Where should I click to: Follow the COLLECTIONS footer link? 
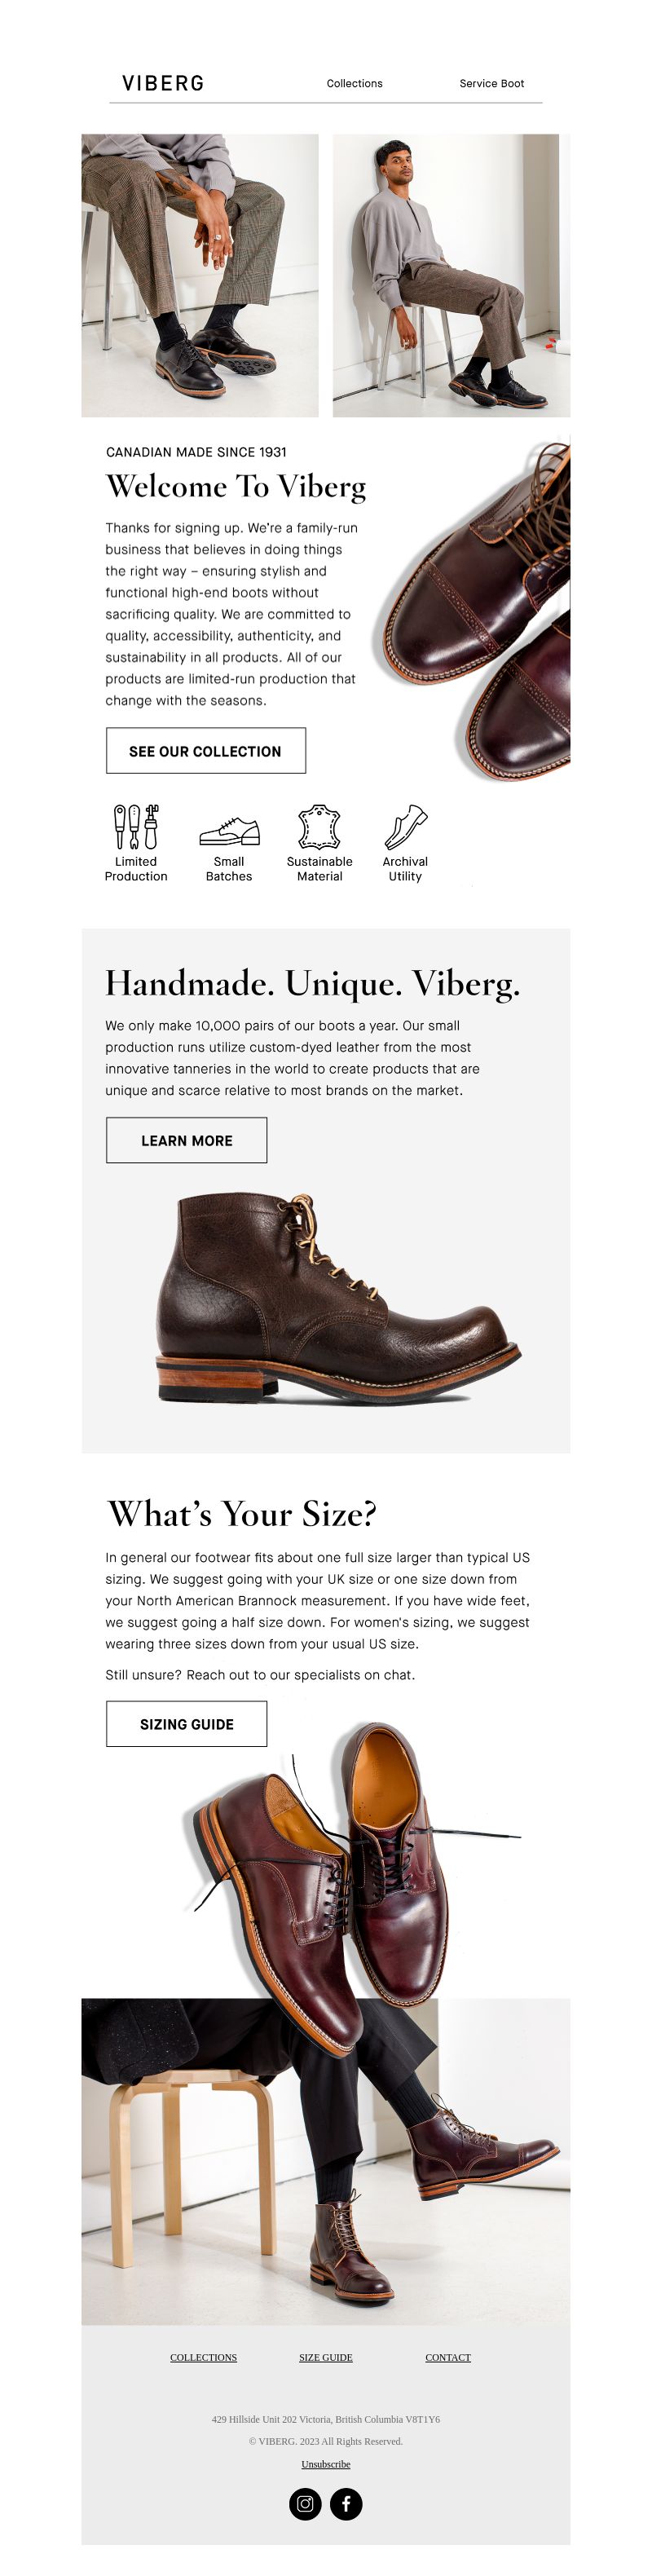(203, 2357)
